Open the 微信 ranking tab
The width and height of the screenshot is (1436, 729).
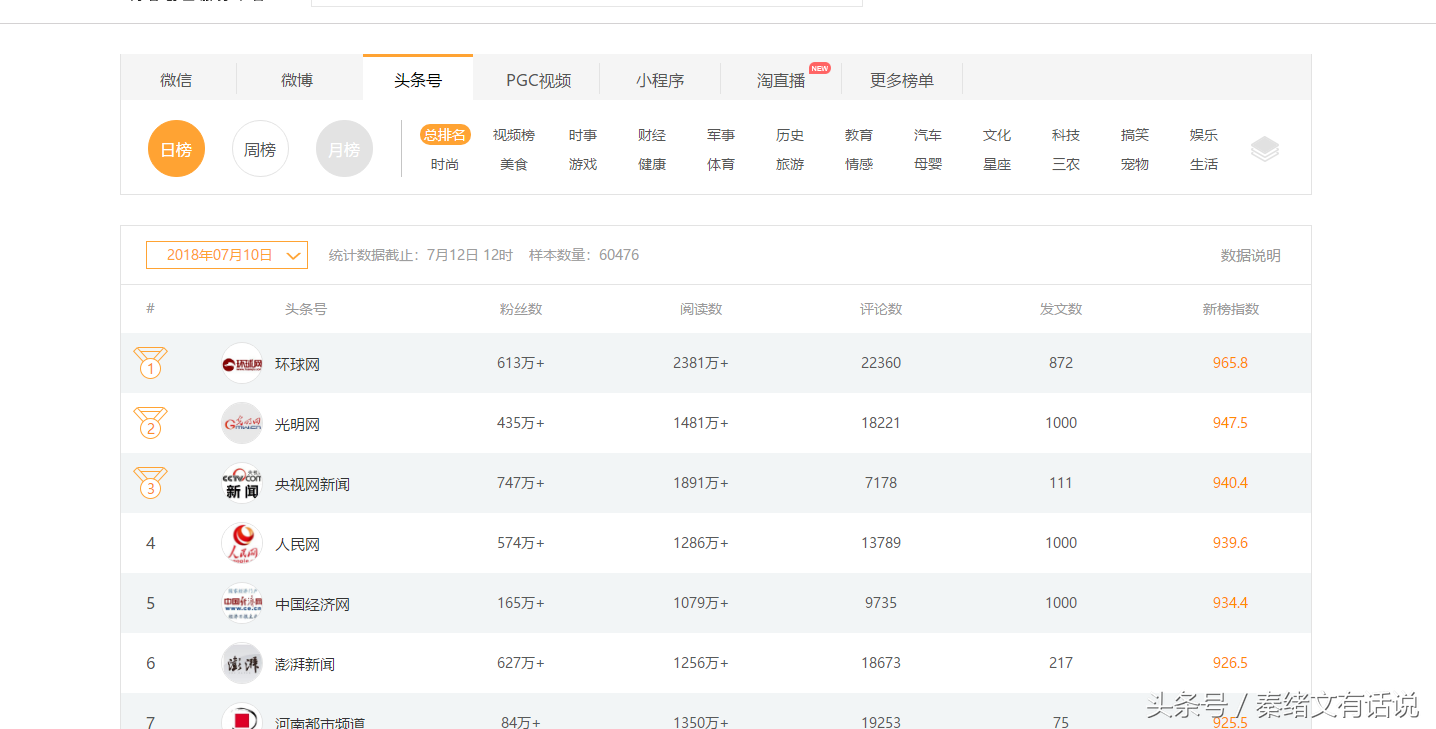point(176,80)
